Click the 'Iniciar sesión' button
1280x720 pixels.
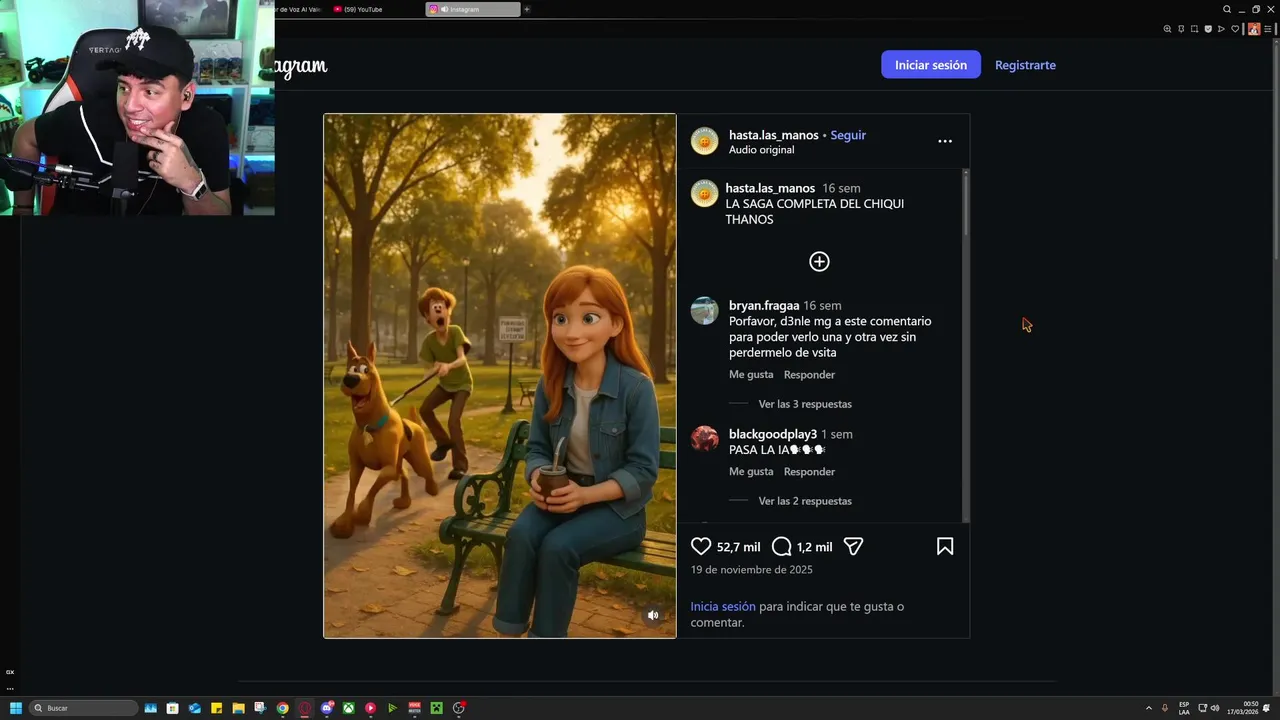[x=931, y=65]
